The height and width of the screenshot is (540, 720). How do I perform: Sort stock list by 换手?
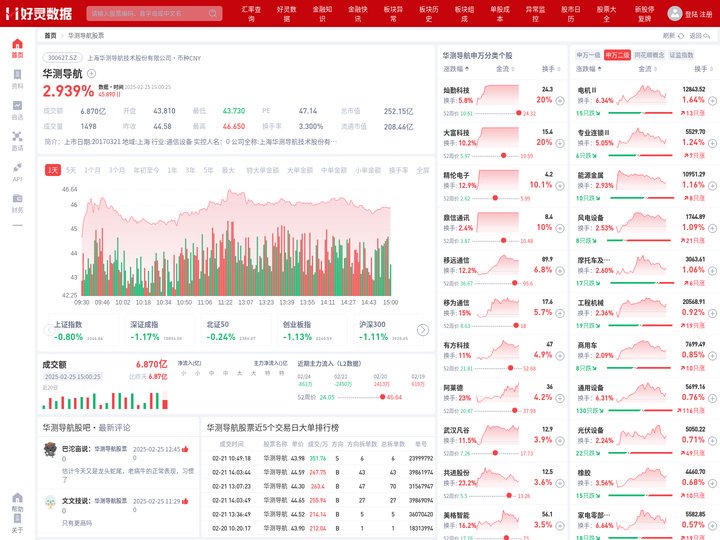[x=551, y=69]
